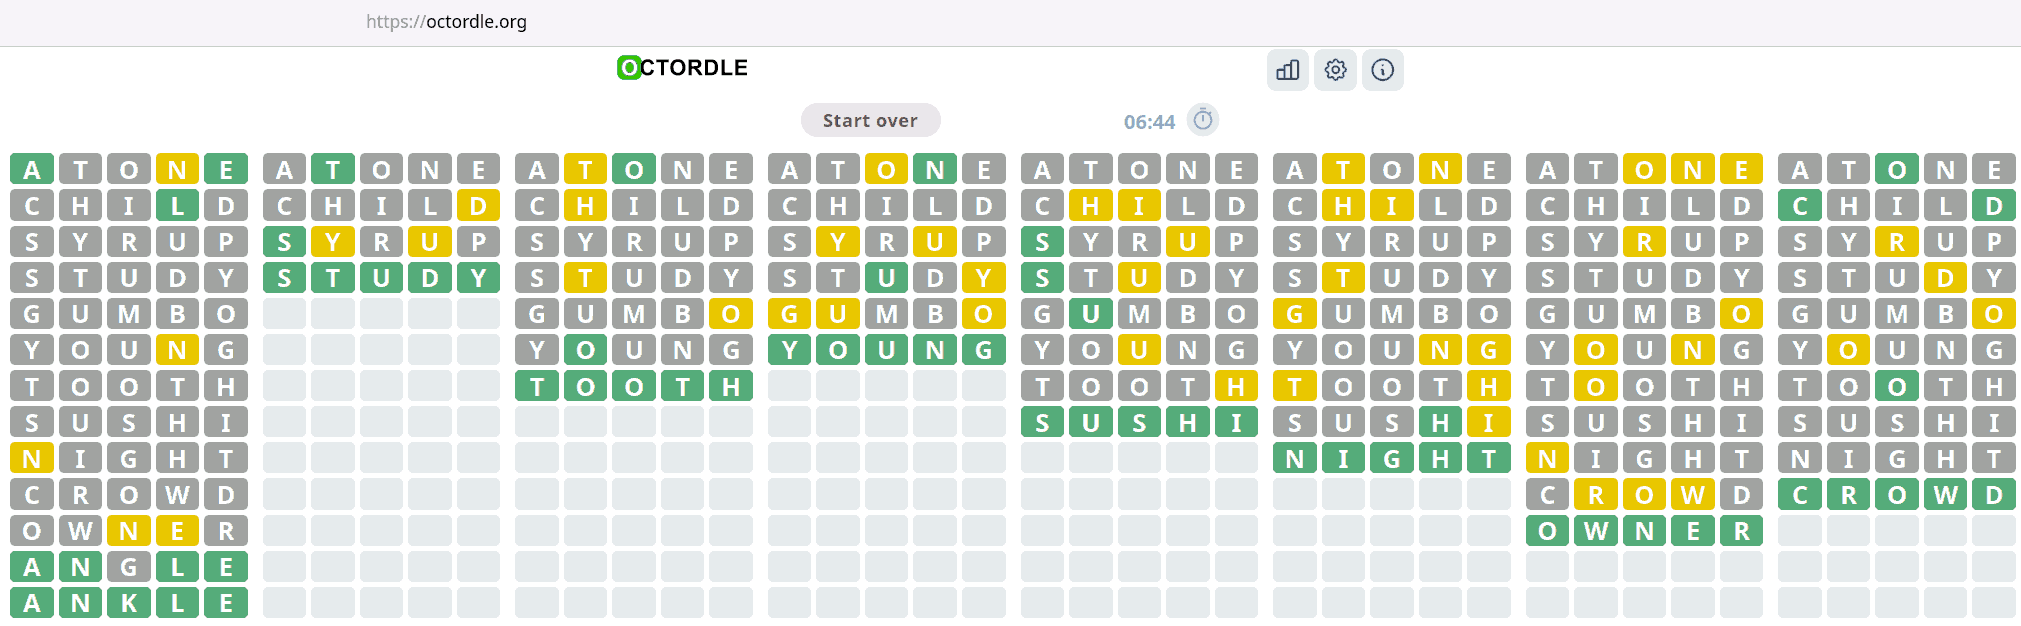The height and width of the screenshot is (626, 2021).
Task: Click the green O Octordle logo
Action: [628, 68]
